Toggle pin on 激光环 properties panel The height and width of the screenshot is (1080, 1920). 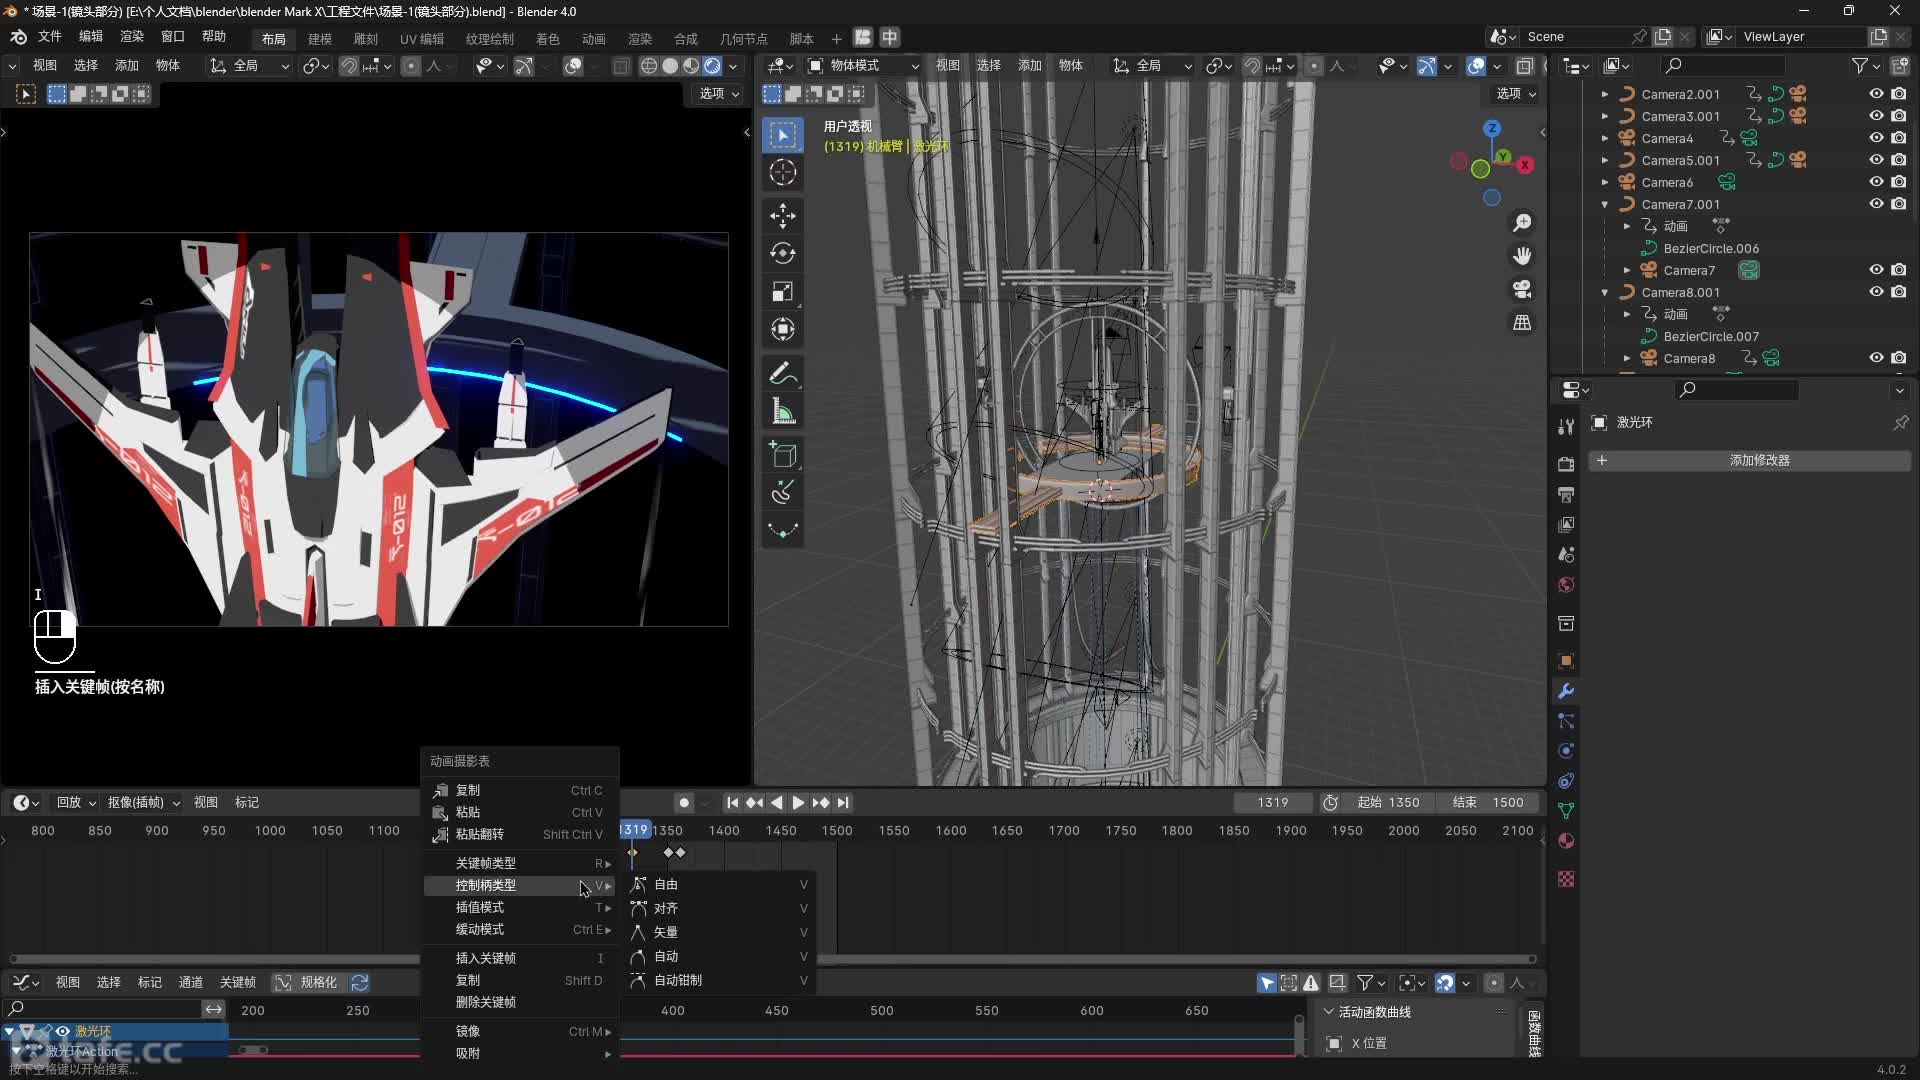pyautogui.click(x=1900, y=423)
